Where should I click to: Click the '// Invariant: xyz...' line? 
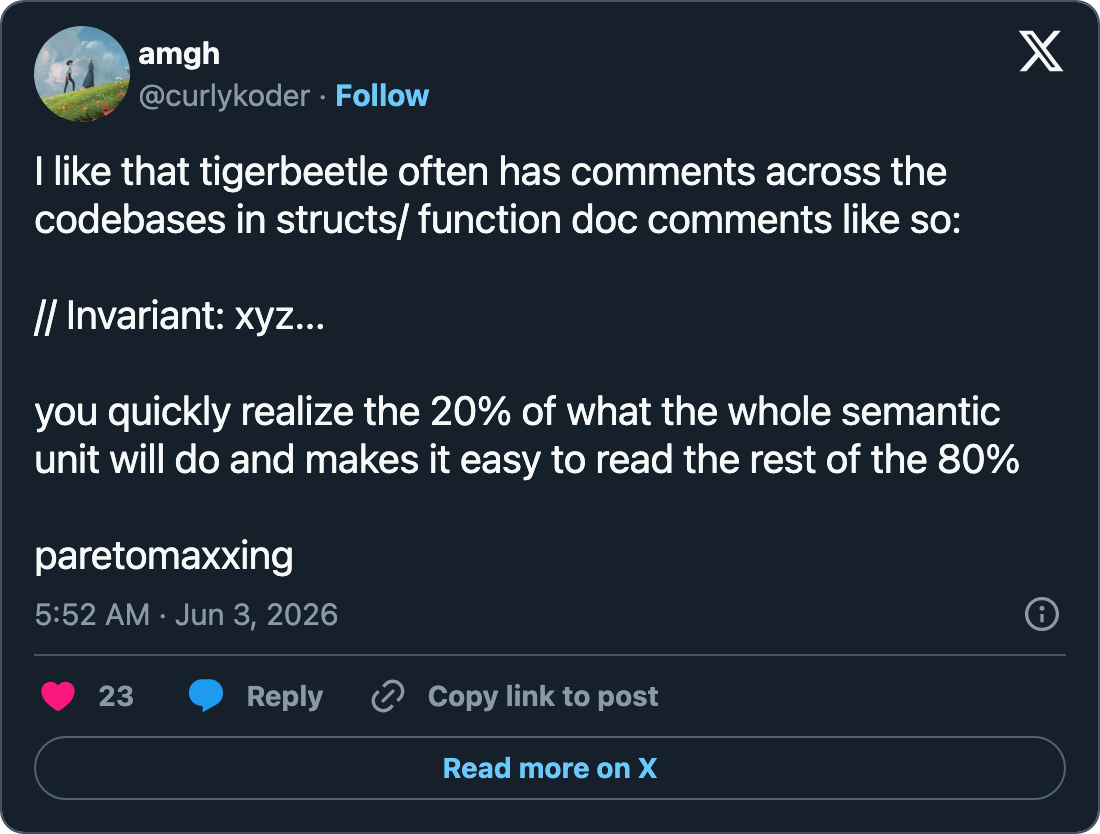pos(180,316)
